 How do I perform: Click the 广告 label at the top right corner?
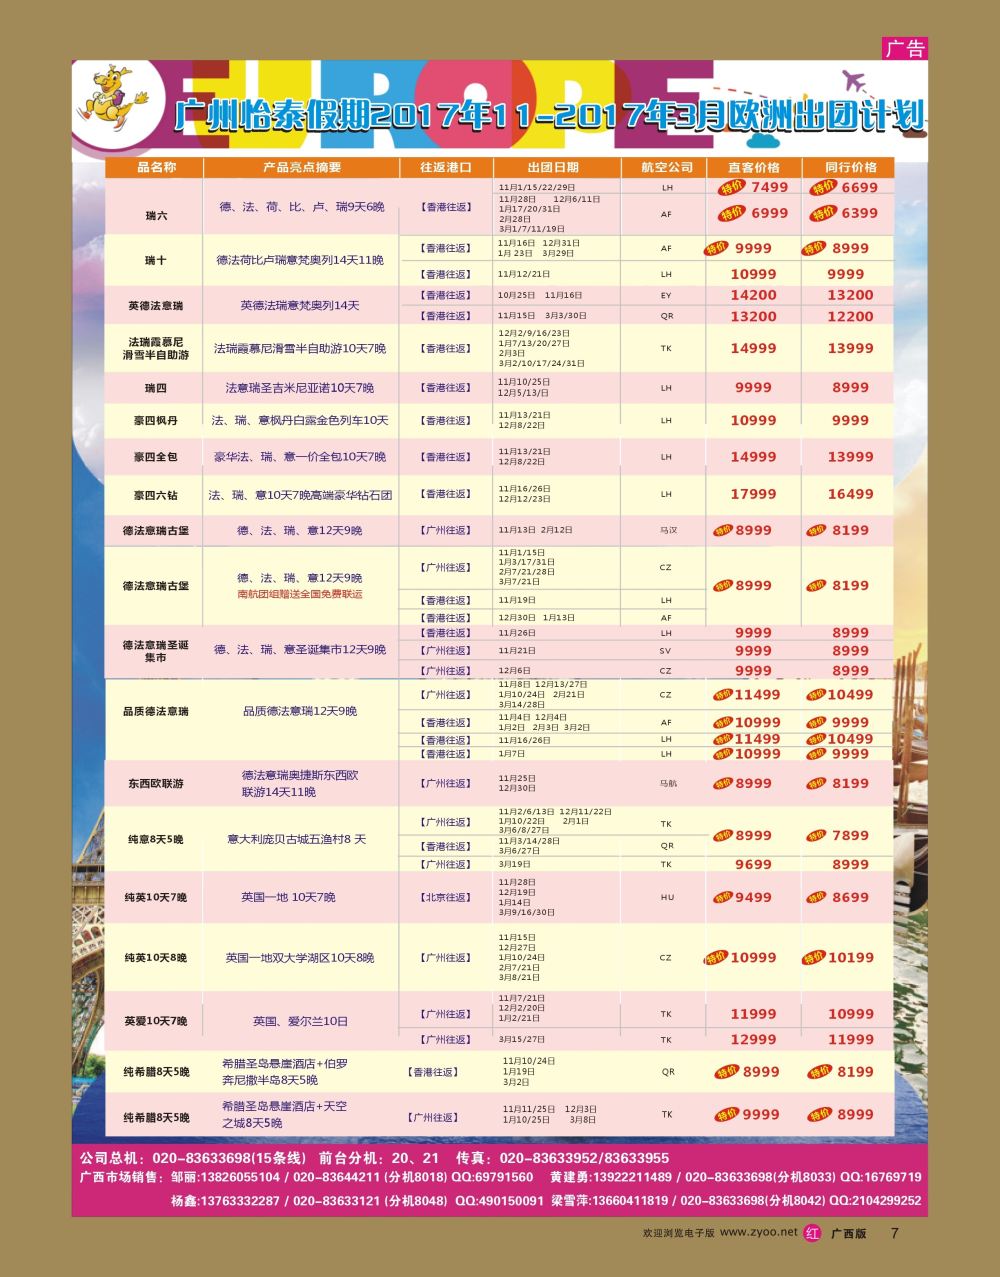[906, 48]
